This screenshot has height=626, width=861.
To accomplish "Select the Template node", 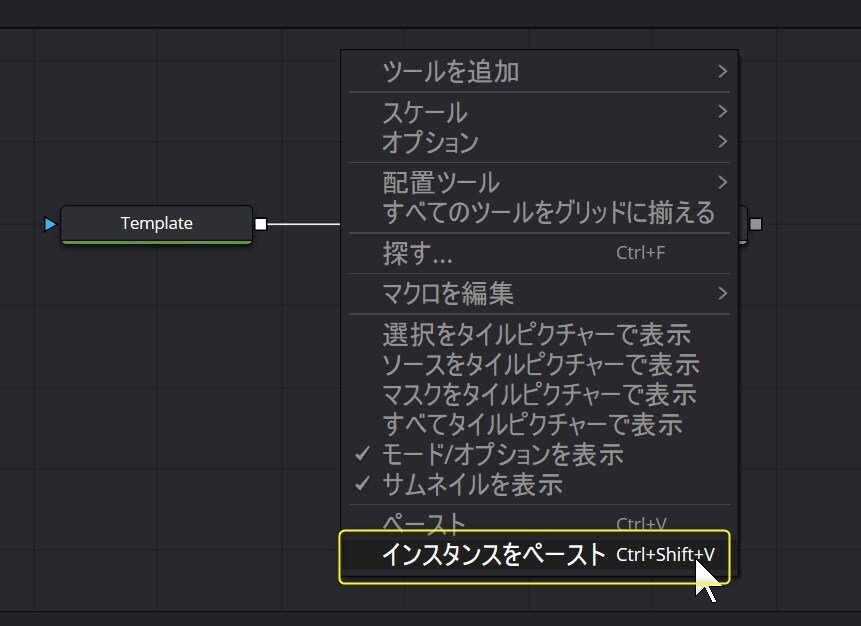I will 156,224.
